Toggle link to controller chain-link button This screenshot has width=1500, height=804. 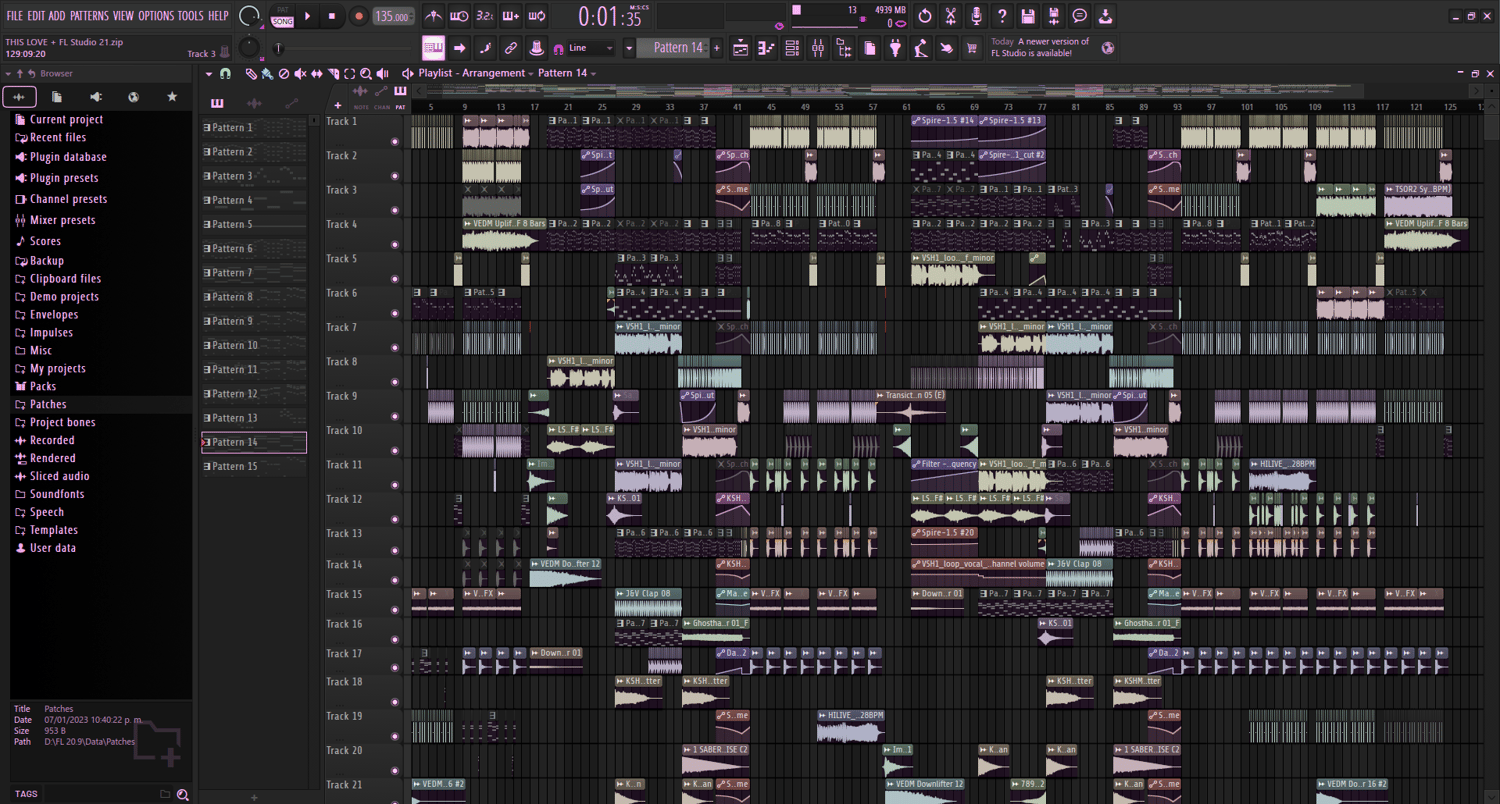511,48
